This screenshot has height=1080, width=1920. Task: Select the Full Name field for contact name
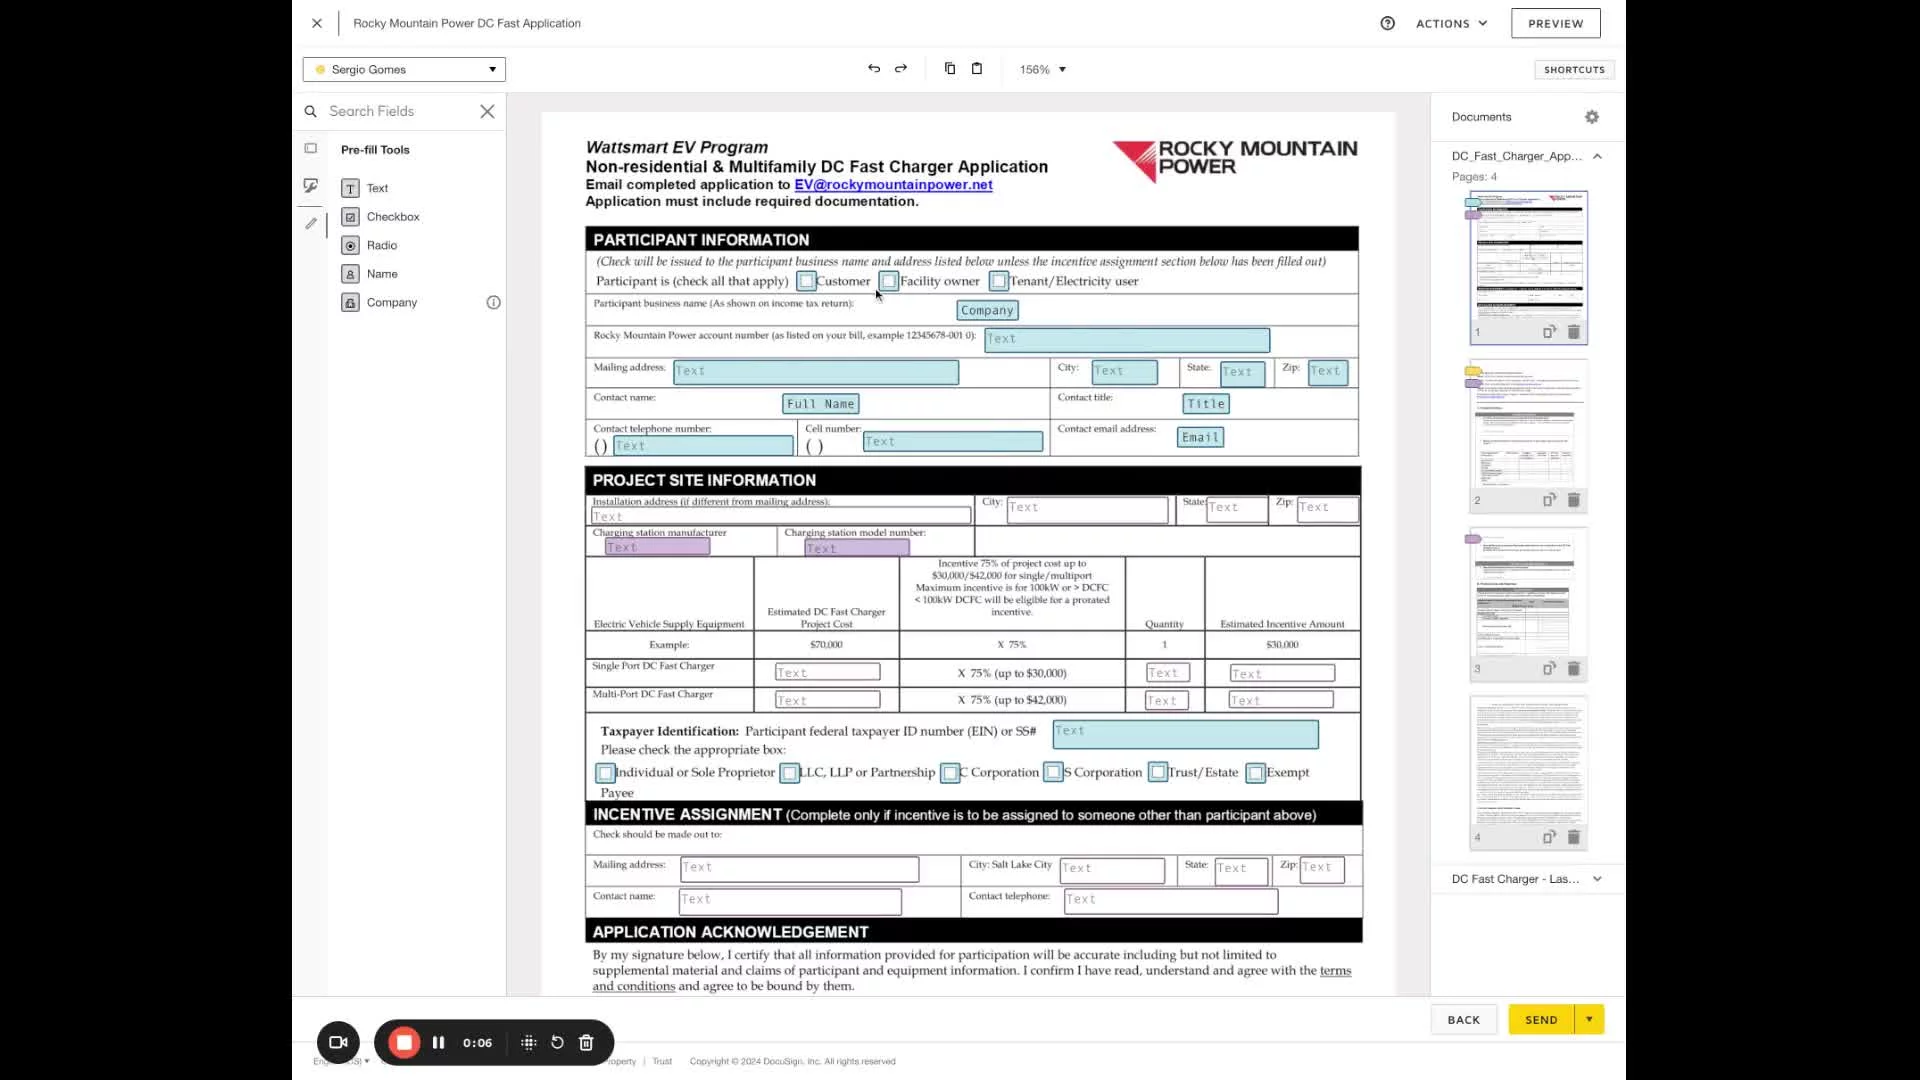[x=820, y=404]
